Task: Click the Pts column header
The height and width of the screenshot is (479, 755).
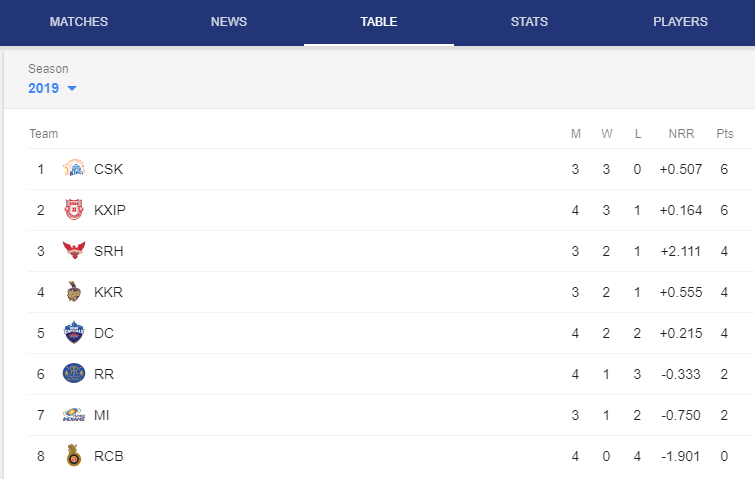Action: pyautogui.click(x=725, y=133)
